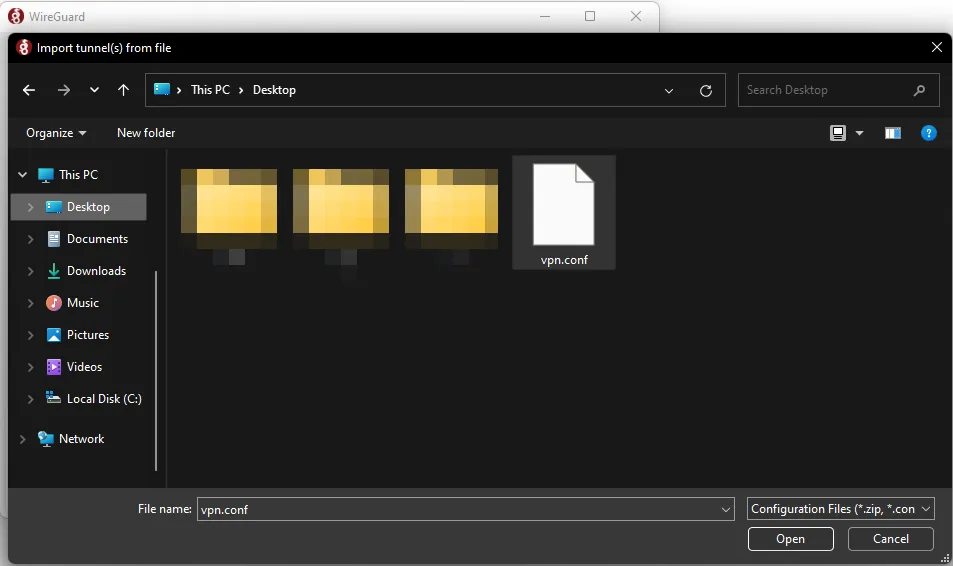Refresh the Desktop folder view
The width and height of the screenshot is (953, 566).
click(706, 91)
